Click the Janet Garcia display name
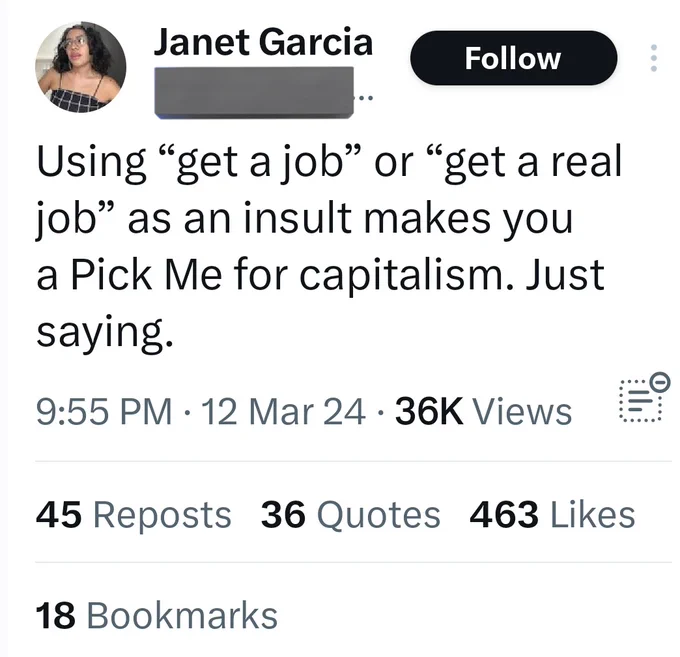The width and height of the screenshot is (680, 657). 263,42
